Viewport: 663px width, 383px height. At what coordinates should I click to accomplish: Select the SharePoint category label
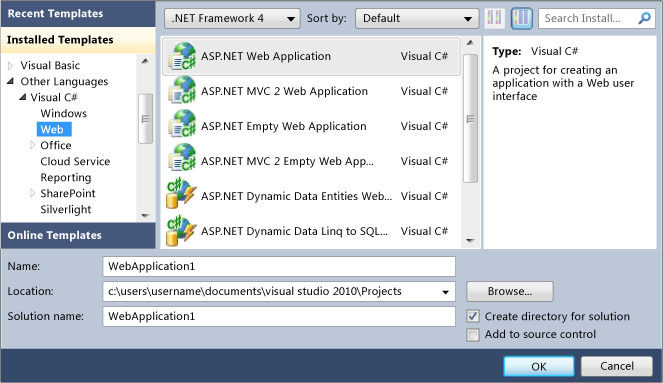point(68,193)
